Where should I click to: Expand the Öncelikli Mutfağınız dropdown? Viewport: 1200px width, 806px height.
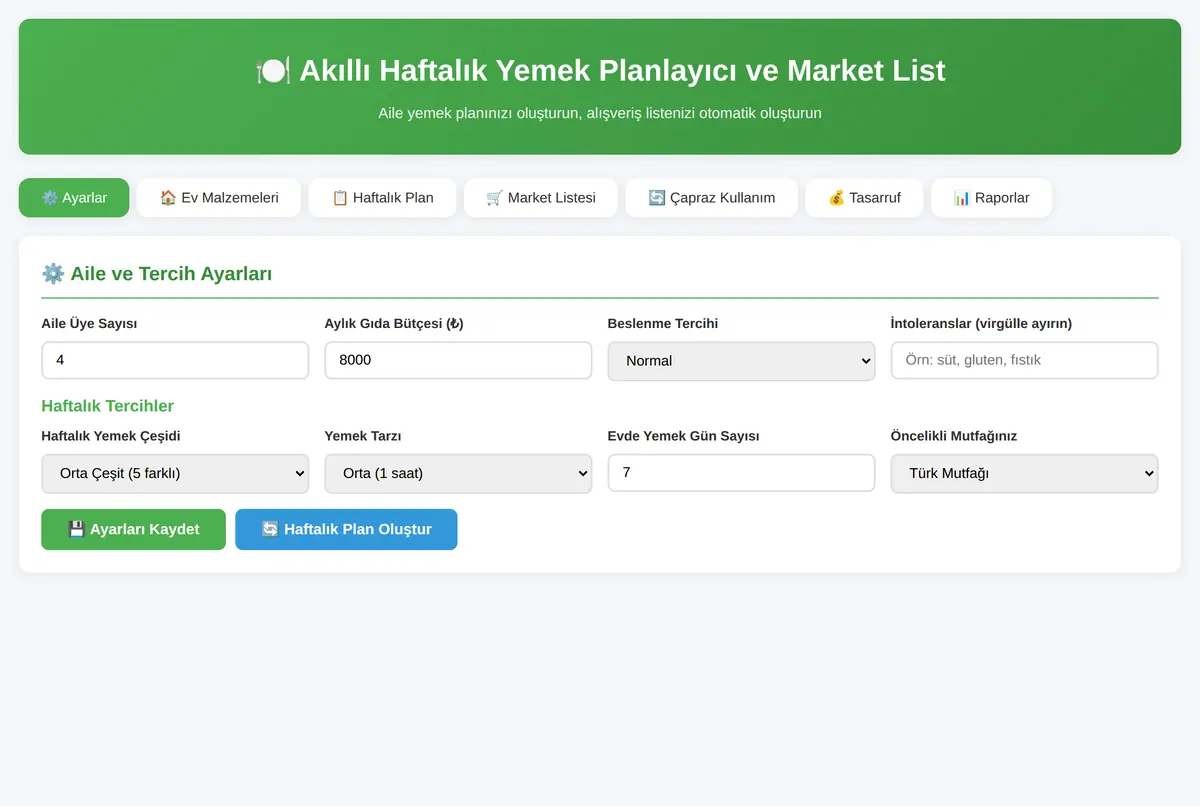coord(1024,474)
